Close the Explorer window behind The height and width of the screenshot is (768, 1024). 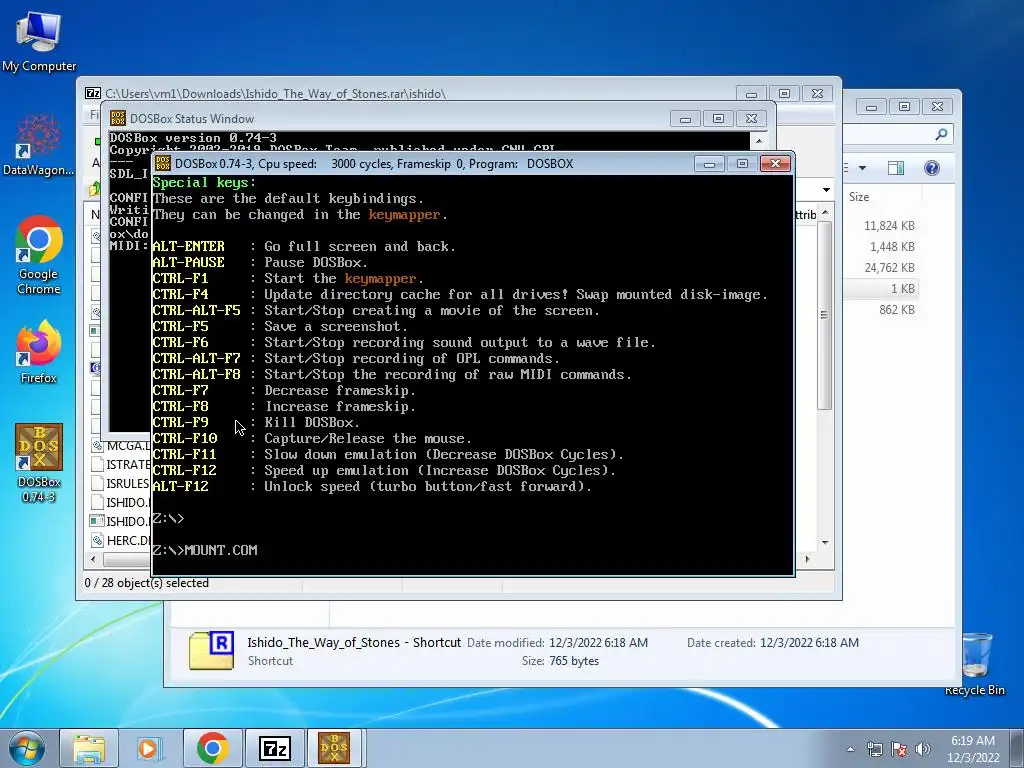937,106
